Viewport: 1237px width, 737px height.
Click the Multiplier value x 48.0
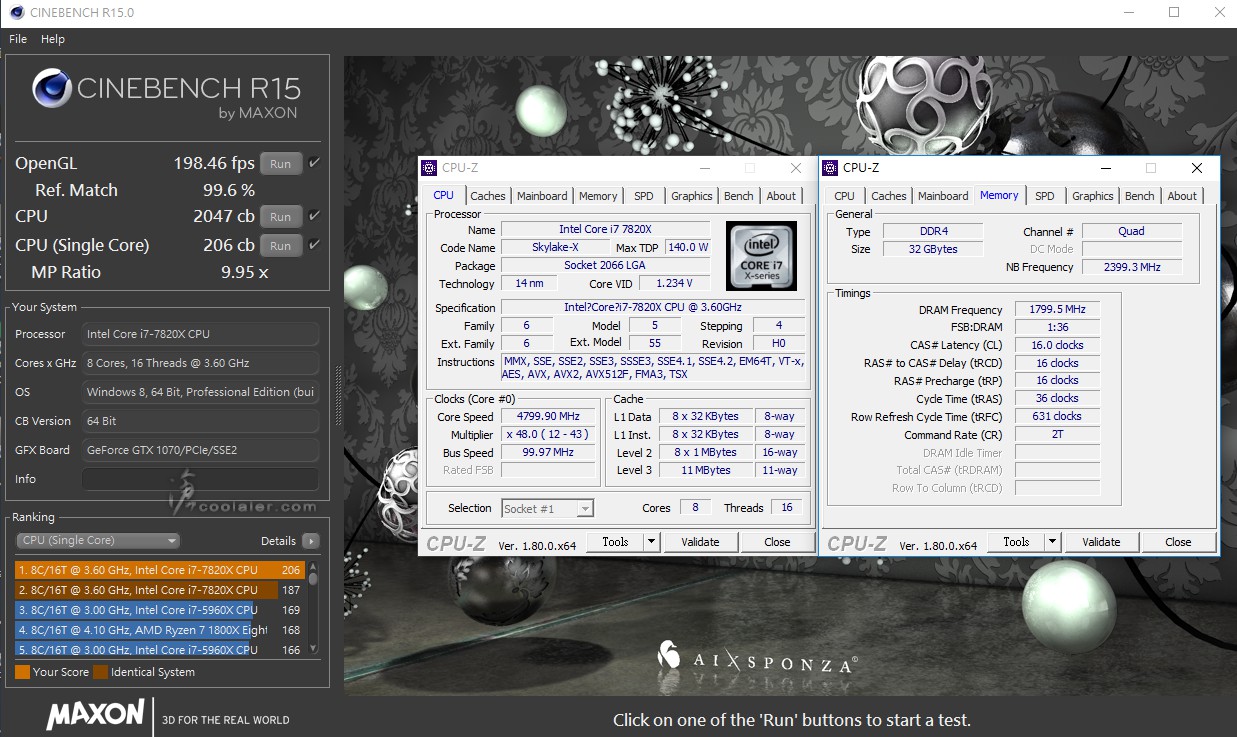coord(550,435)
